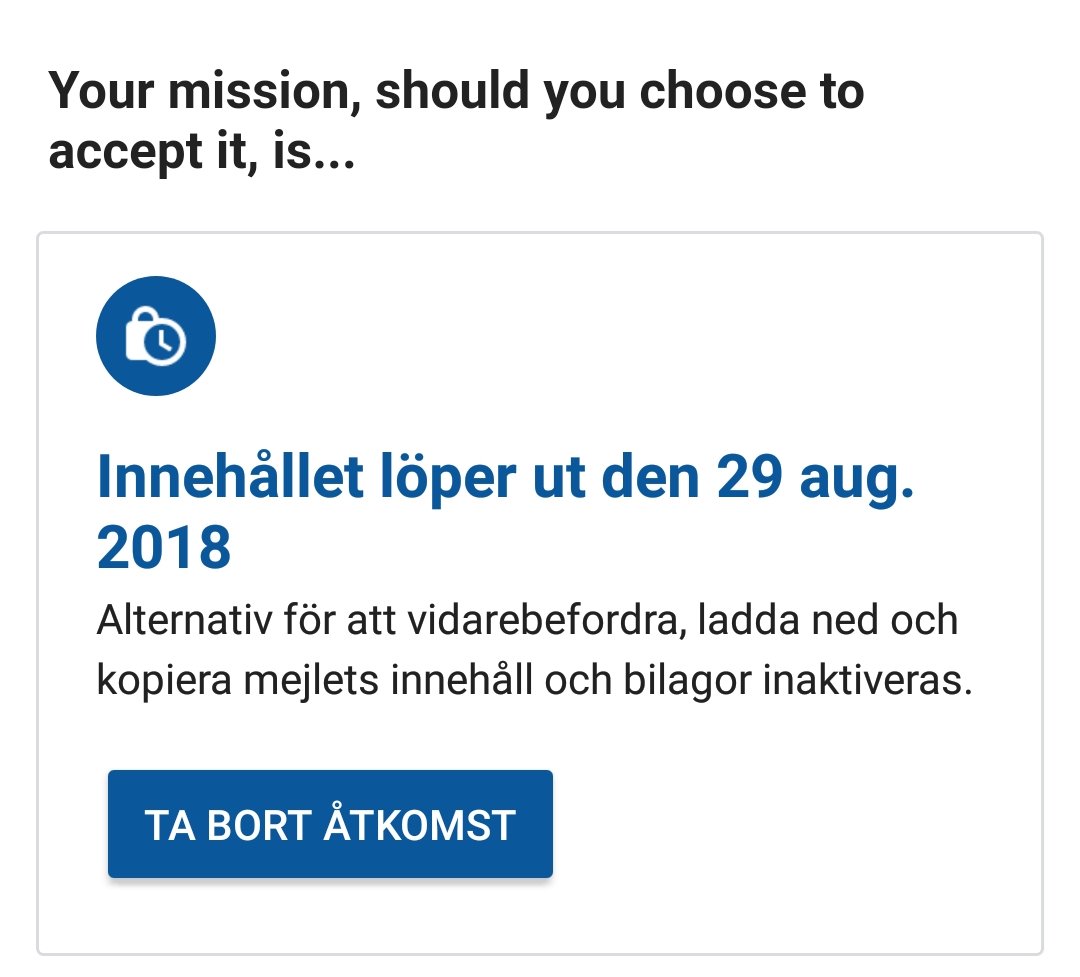Click the word 'ÅTKOMST' on the blue button
Viewport: 1080px width, 977px height.
[x=419, y=824]
